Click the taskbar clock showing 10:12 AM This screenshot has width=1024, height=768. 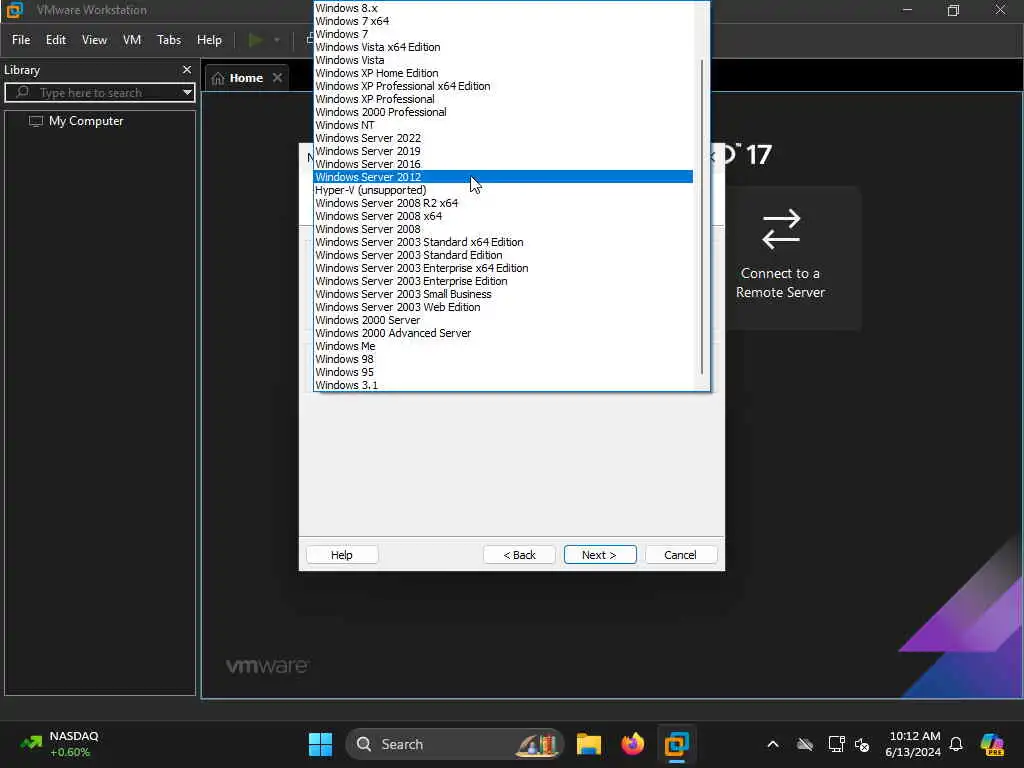click(913, 744)
